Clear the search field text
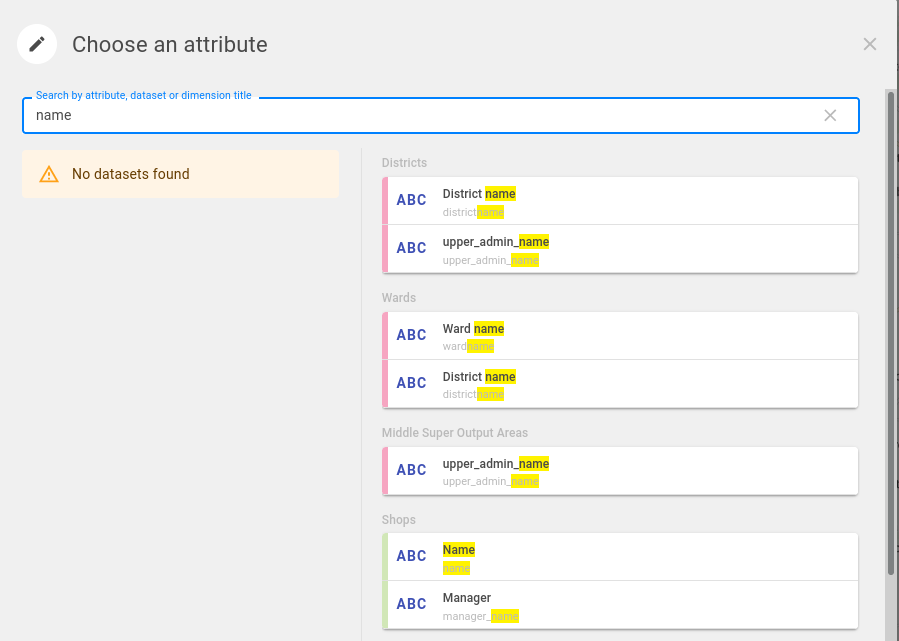The image size is (899, 641). click(x=829, y=115)
